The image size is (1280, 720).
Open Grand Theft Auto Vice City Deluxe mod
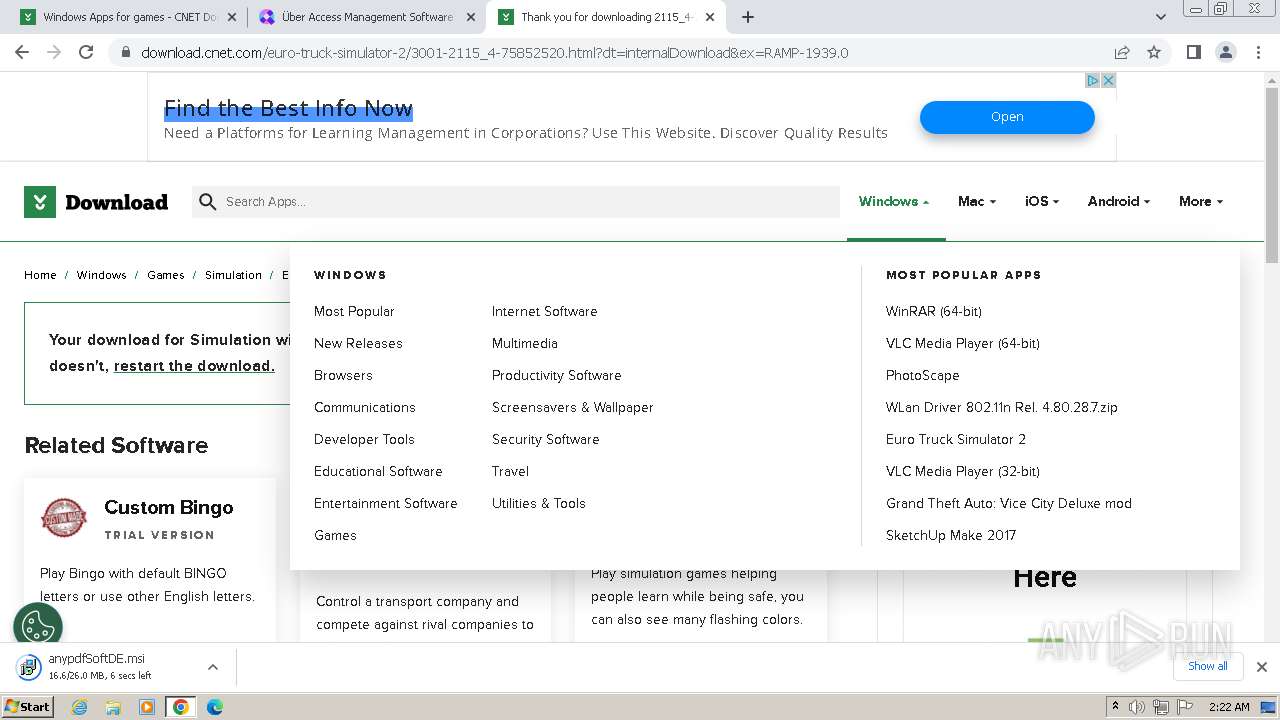[1008, 503]
